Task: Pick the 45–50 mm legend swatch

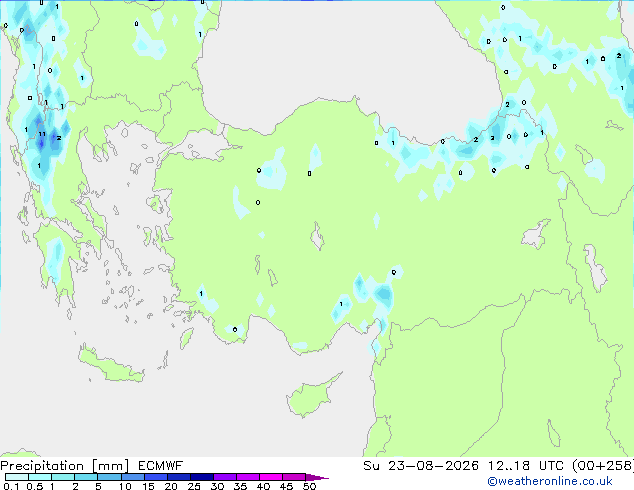Action: point(294,477)
